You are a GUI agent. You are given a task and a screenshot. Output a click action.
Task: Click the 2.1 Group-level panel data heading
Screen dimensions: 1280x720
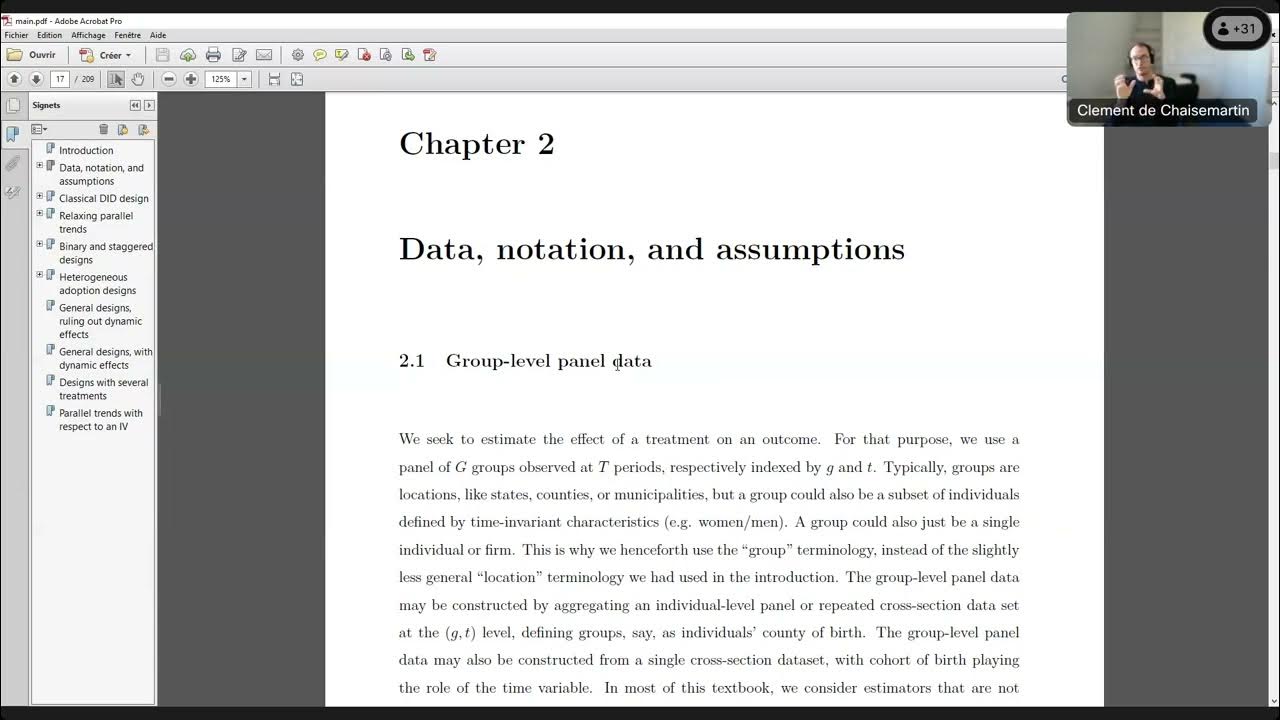pyautogui.click(x=525, y=361)
